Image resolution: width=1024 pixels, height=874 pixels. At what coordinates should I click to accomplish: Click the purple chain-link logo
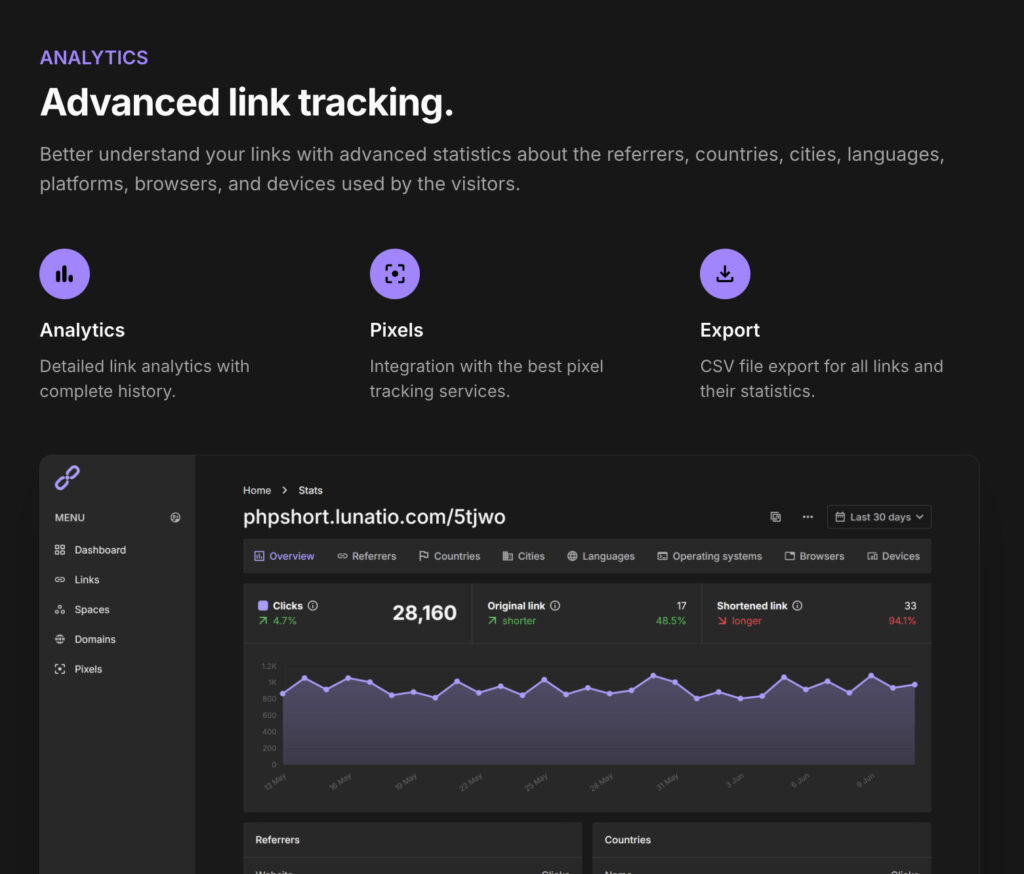pyautogui.click(x=67, y=478)
